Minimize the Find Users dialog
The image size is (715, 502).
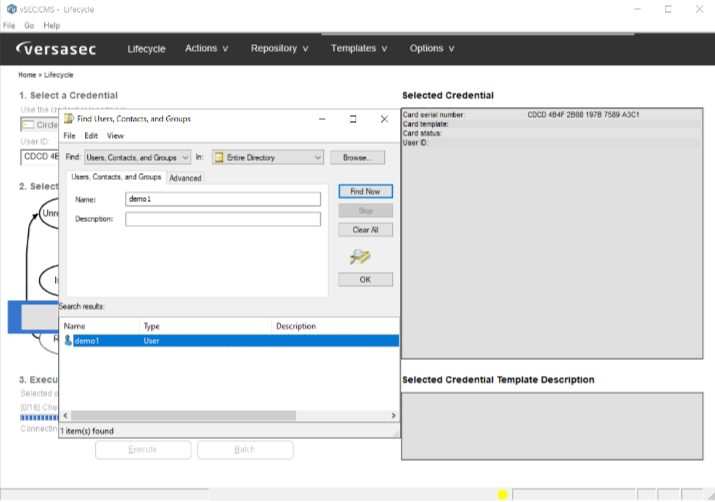pyautogui.click(x=322, y=119)
